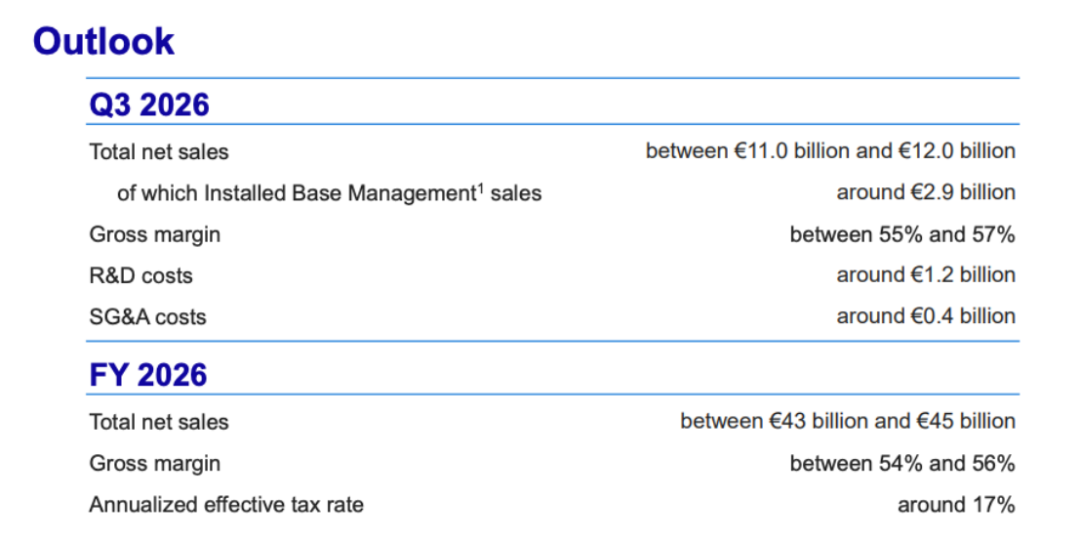Click the around €1.2 billion value

926,275
